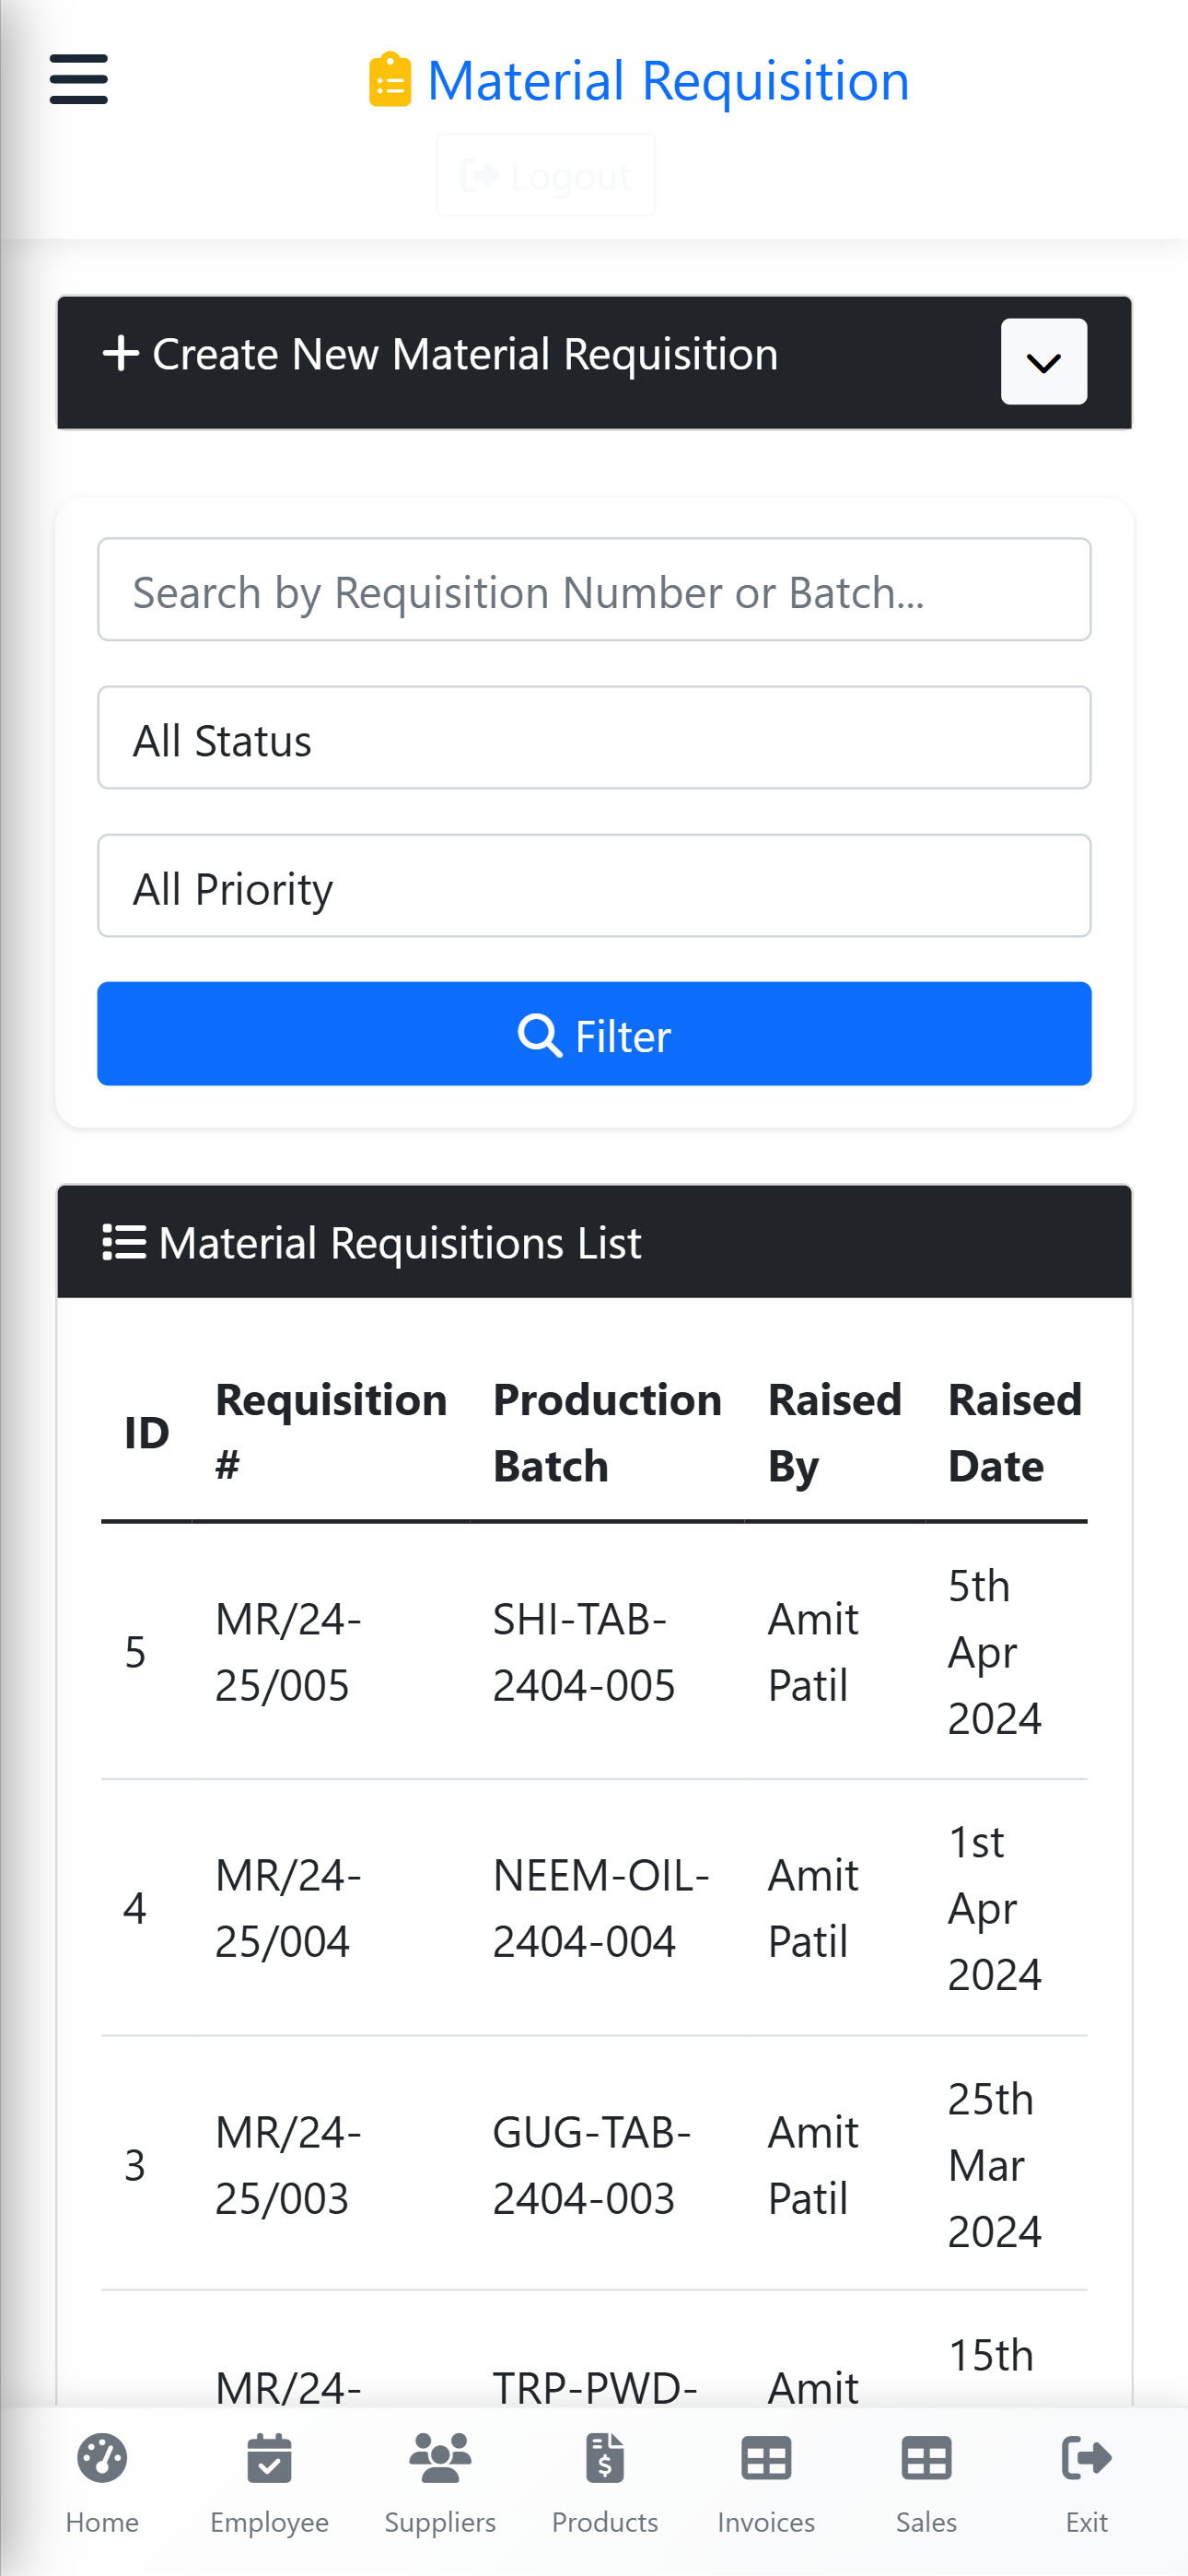Click the Material Requisition title link
Screen dimensions: 1188x2576
click(x=668, y=80)
